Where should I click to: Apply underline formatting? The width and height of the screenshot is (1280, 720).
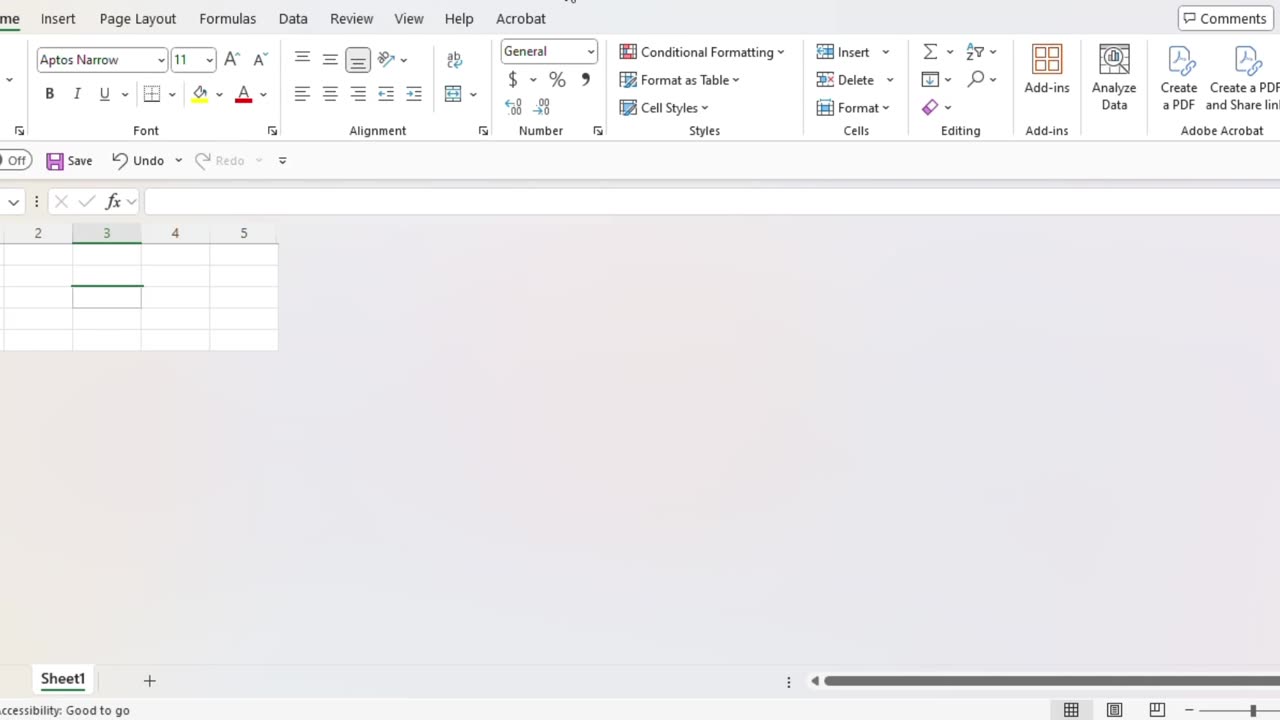104,94
